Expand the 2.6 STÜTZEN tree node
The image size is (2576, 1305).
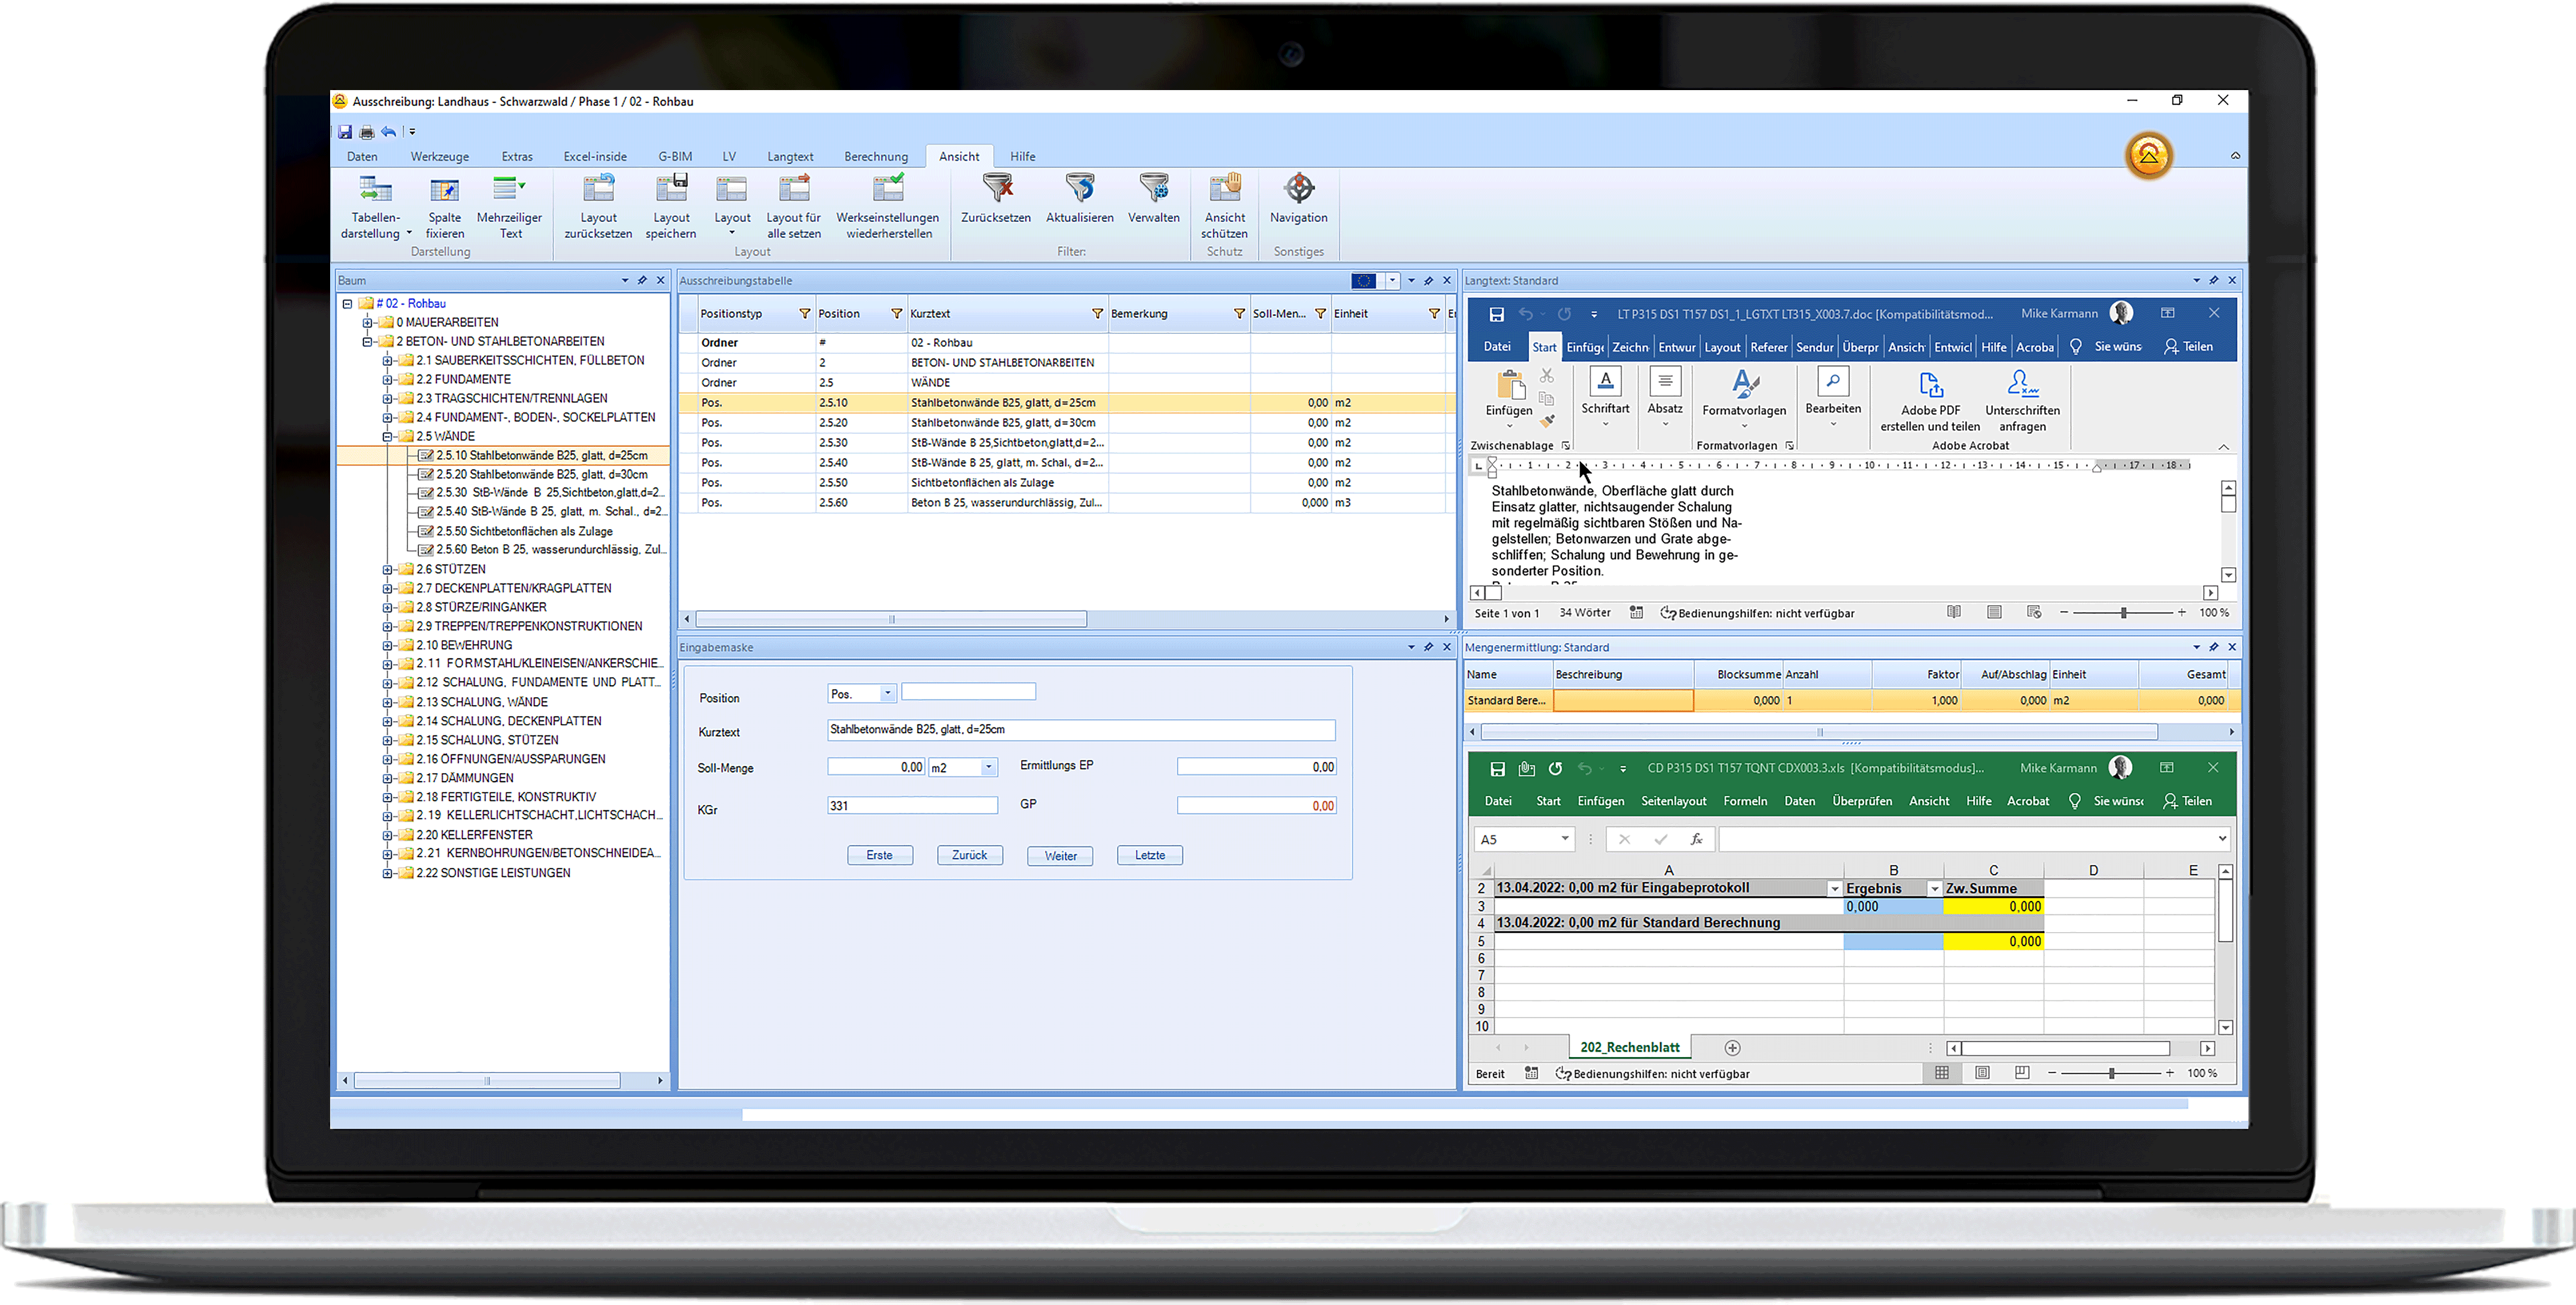(389, 569)
